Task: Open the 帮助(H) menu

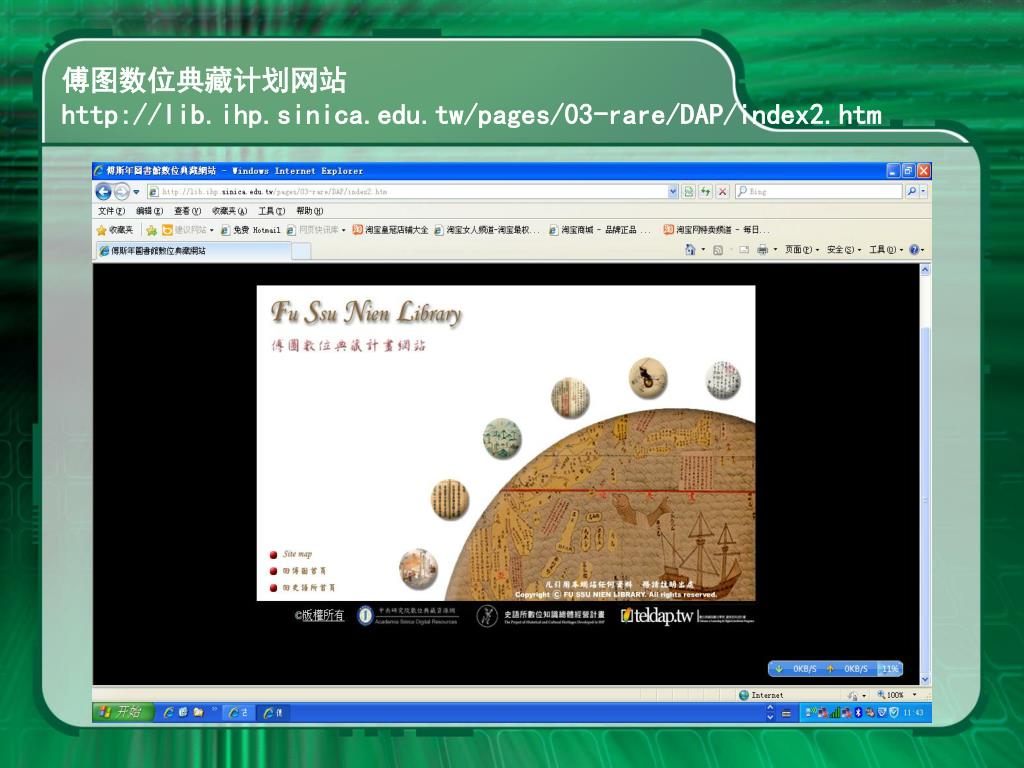Action: click(310, 211)
